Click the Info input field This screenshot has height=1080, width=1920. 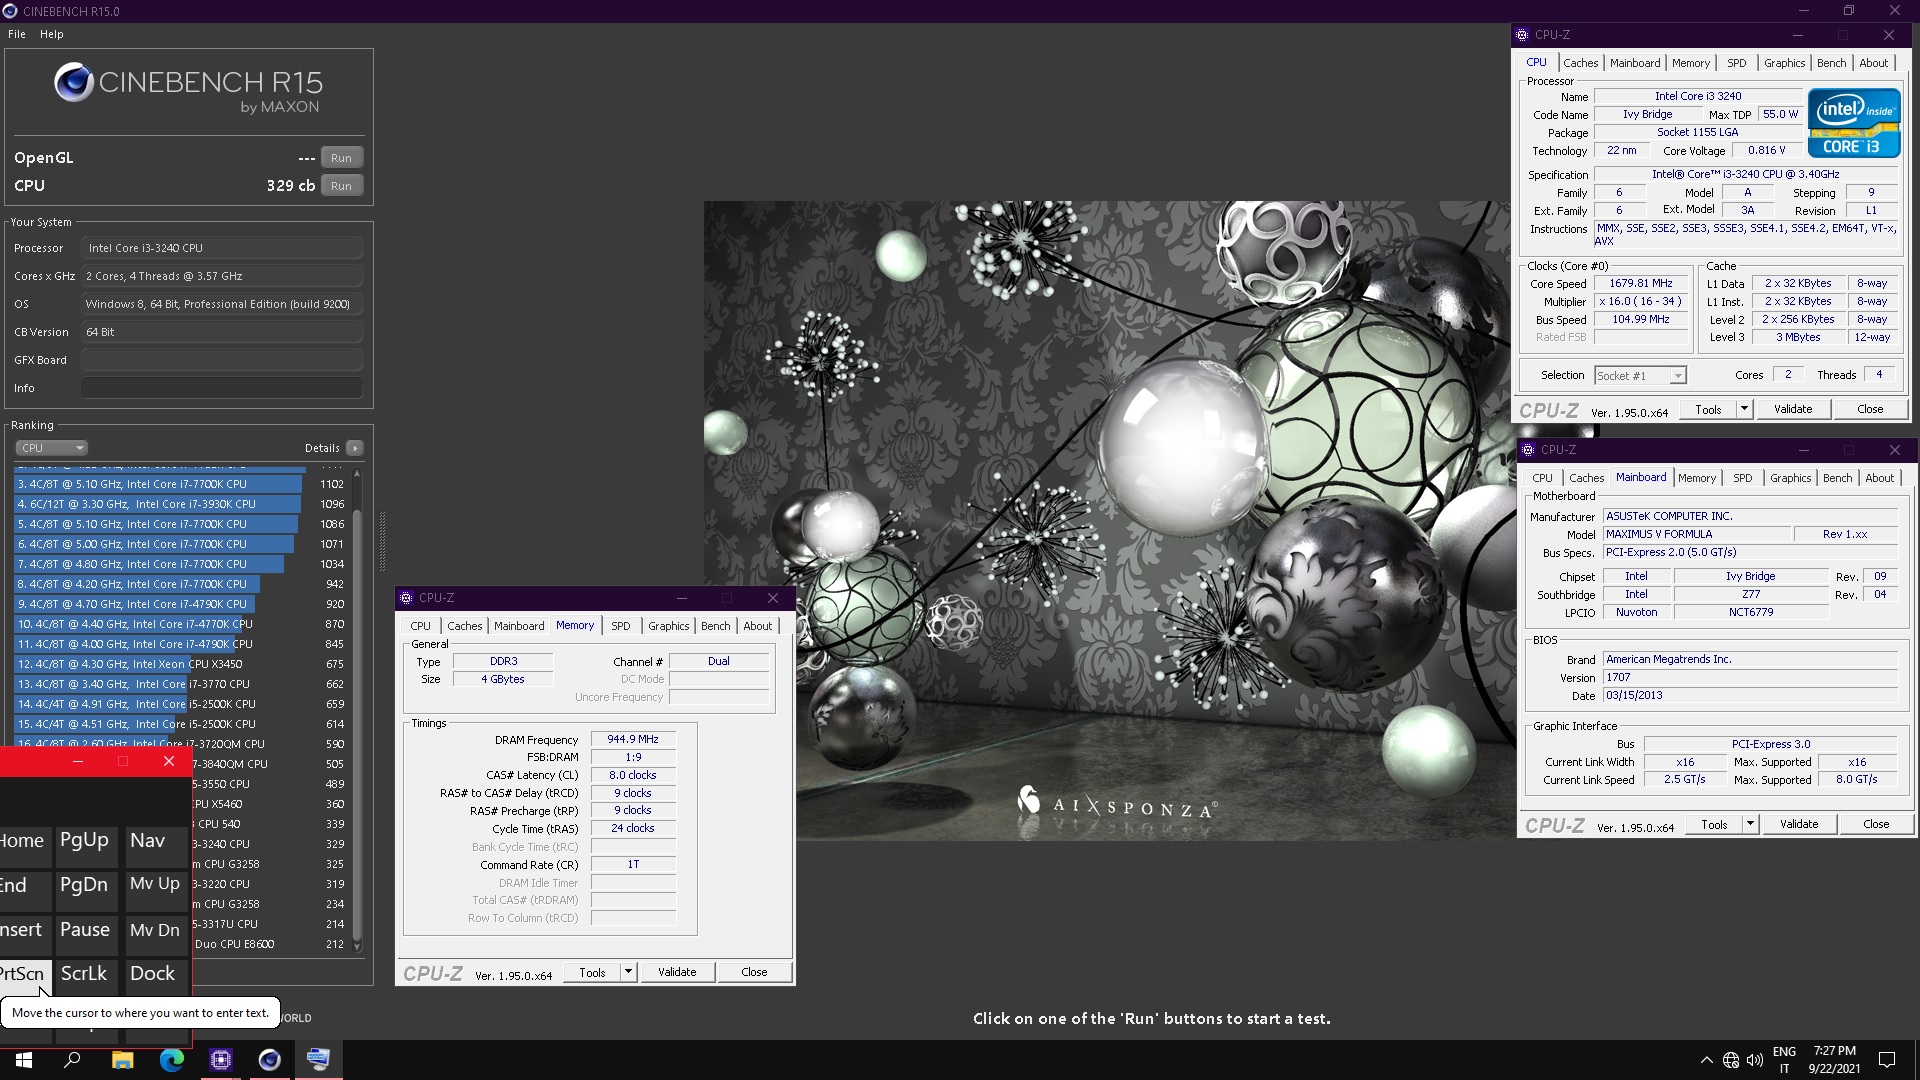coord(222,388)
